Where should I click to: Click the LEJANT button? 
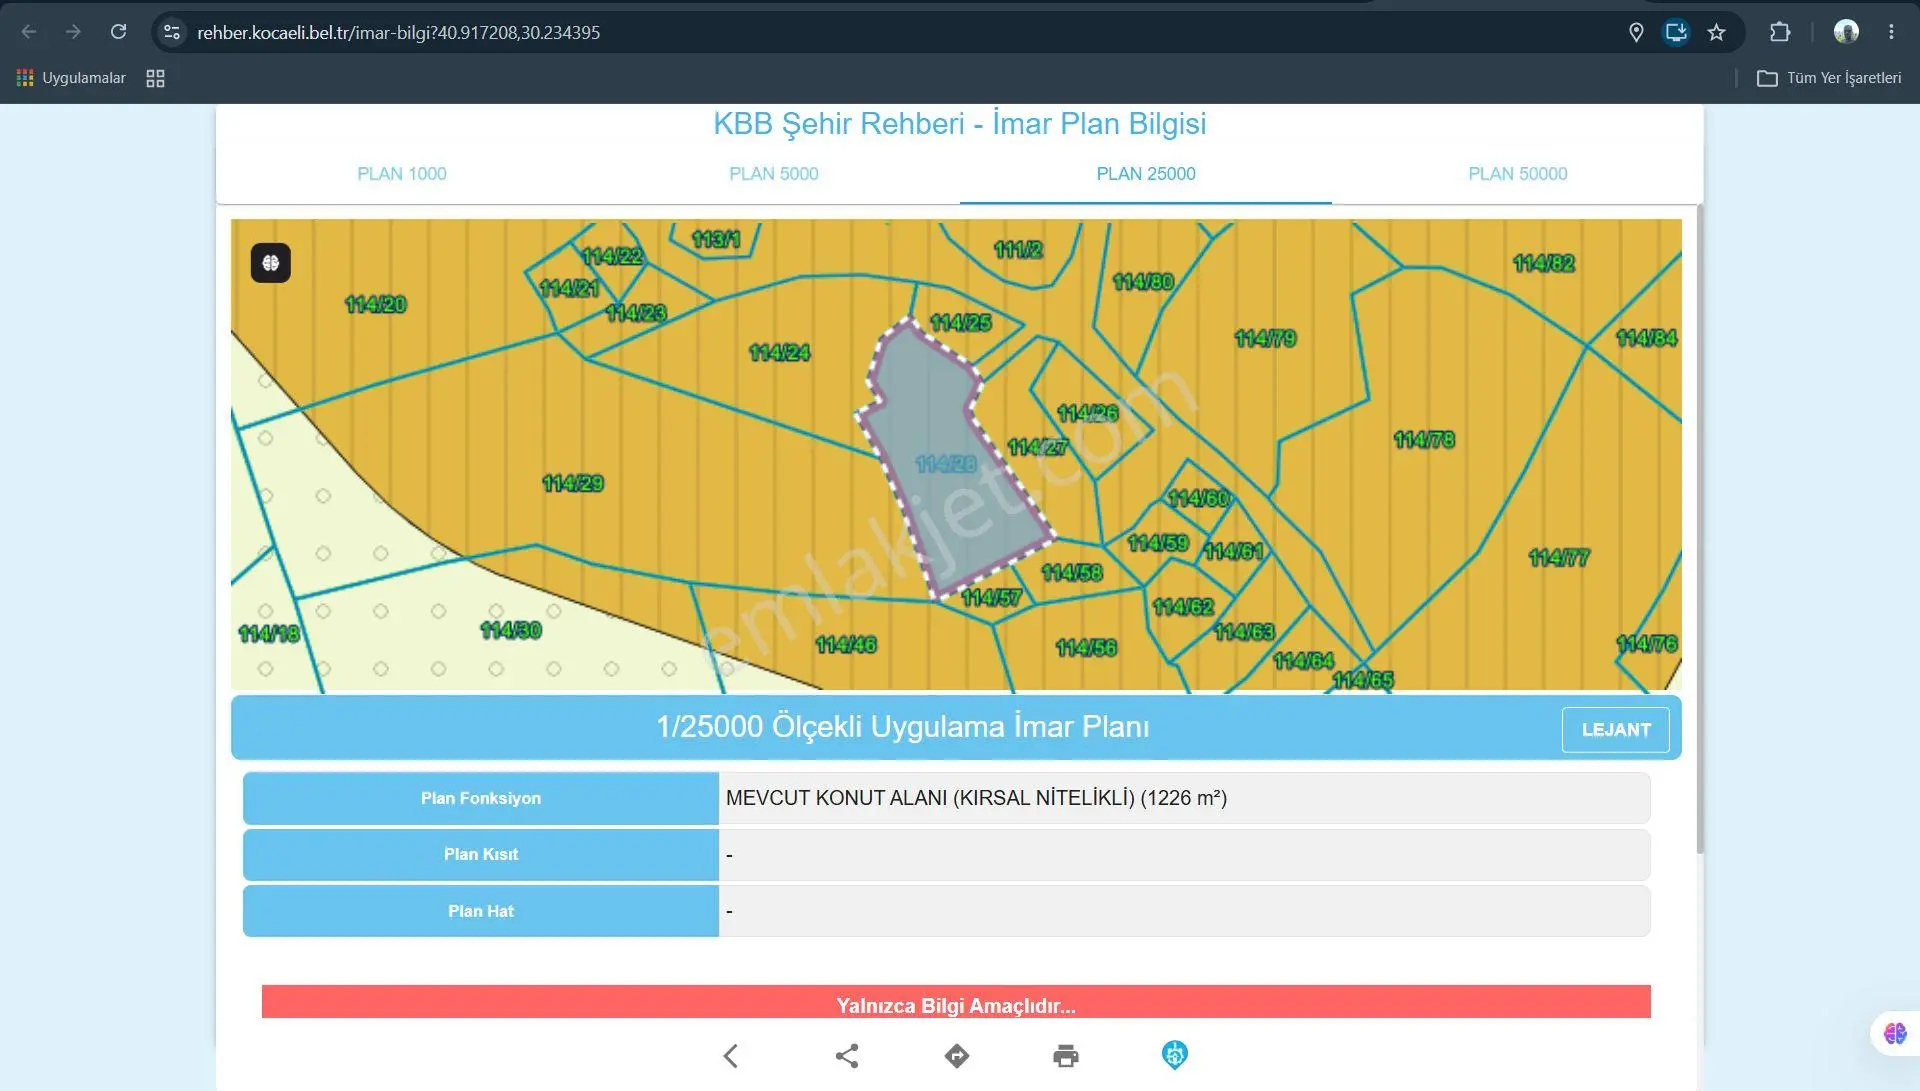1616,730
